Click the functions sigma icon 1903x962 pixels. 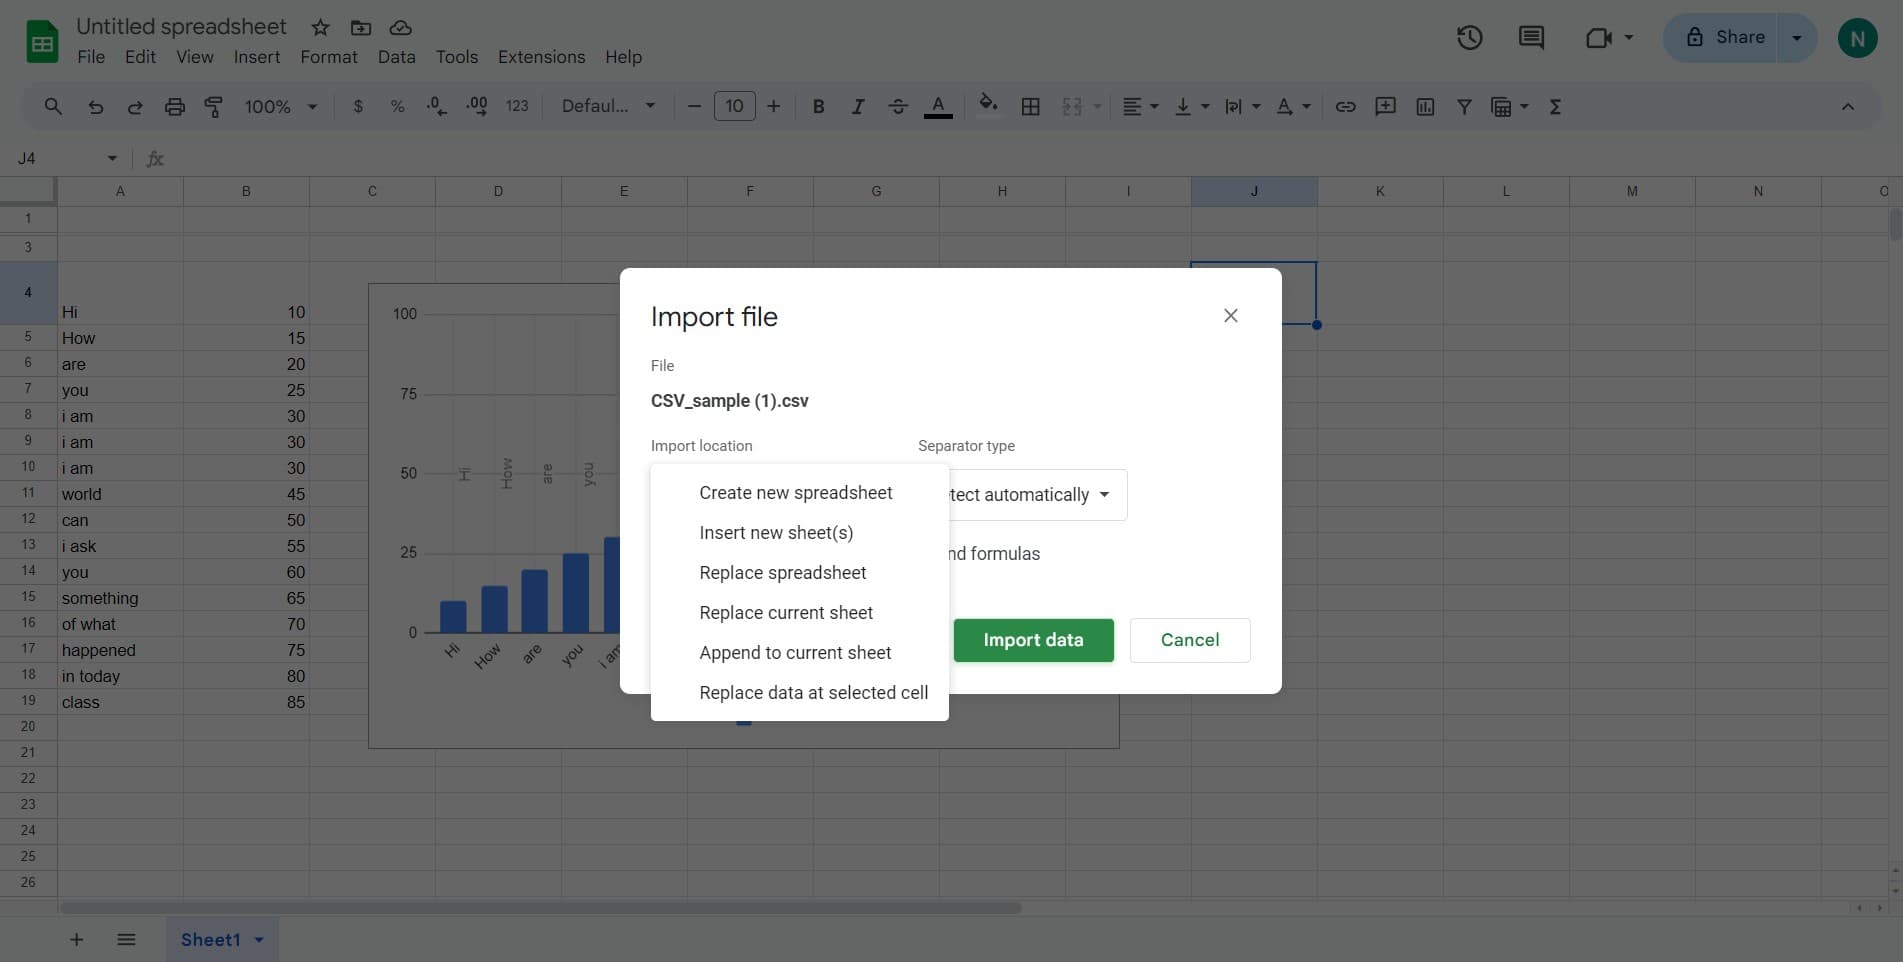pyautogui.click(x=1555, y=107)
